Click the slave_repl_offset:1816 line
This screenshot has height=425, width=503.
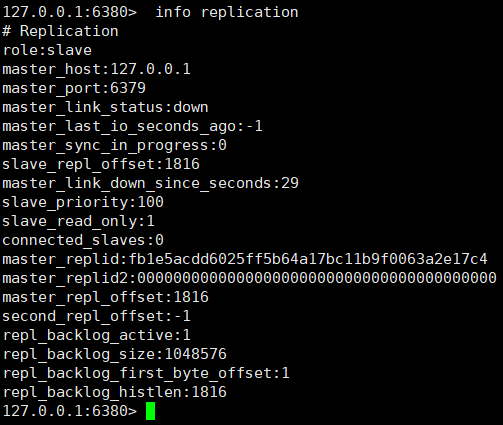tap(101, 164)
